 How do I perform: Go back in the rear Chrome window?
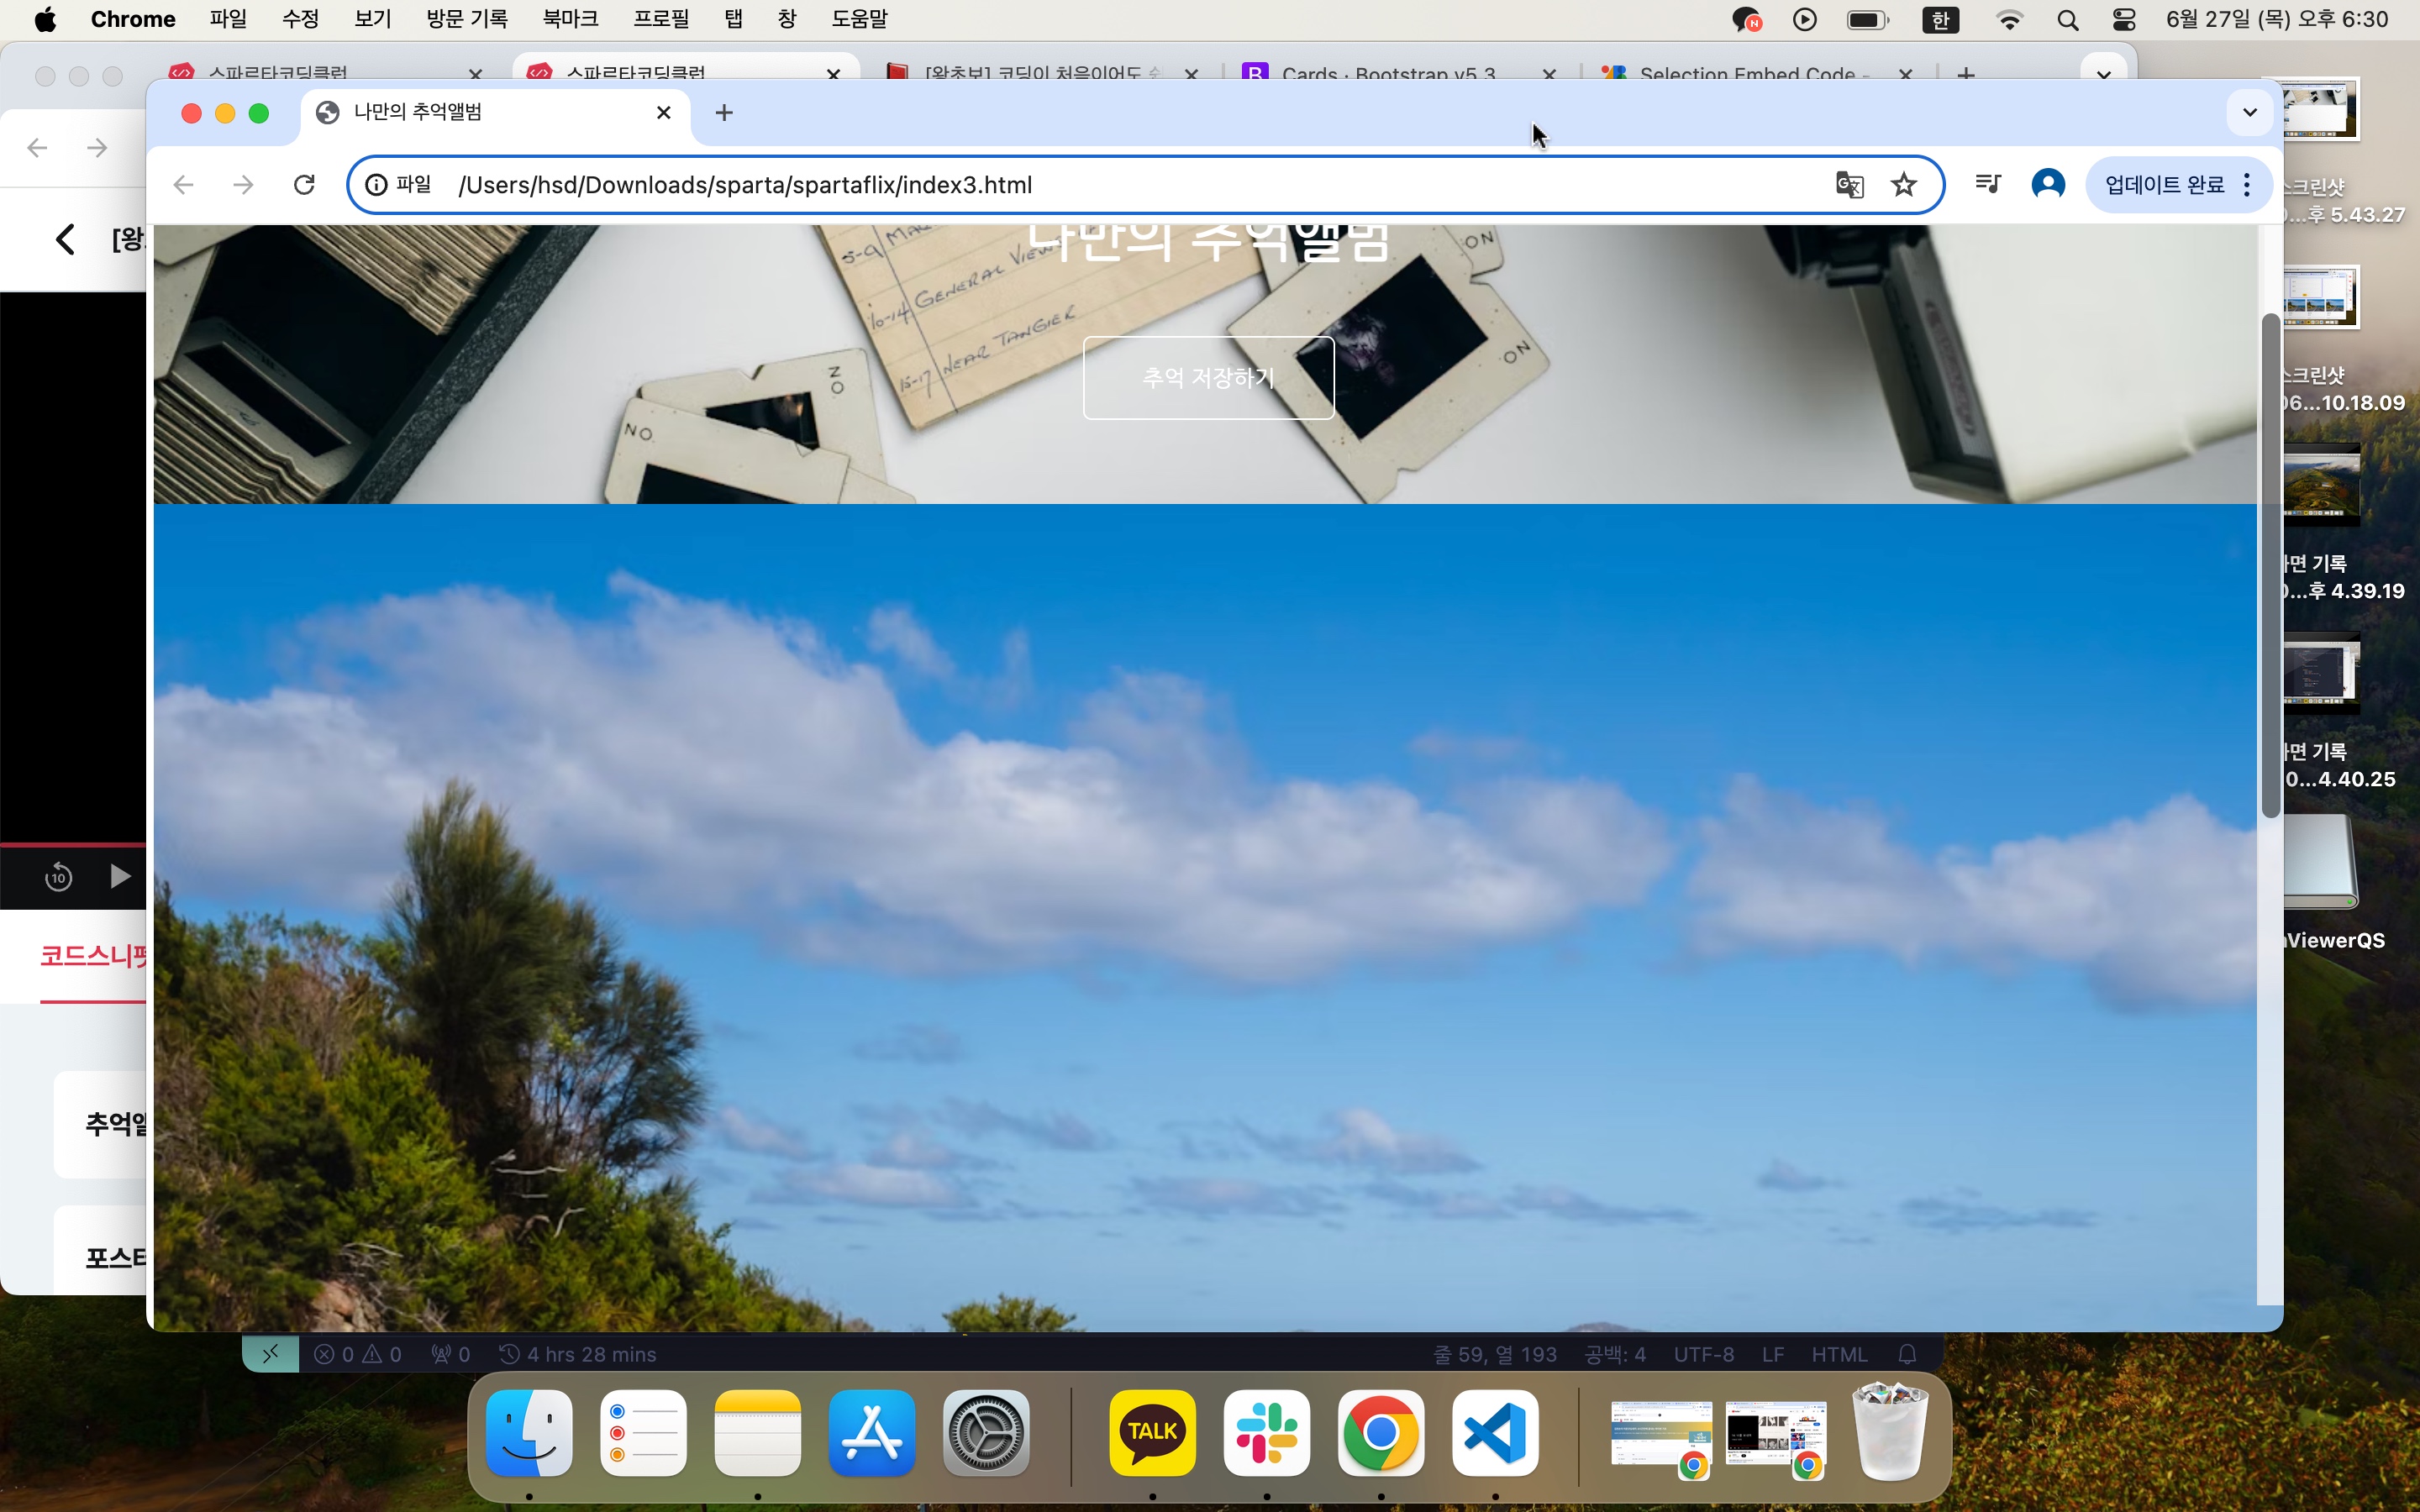[37, 148]
